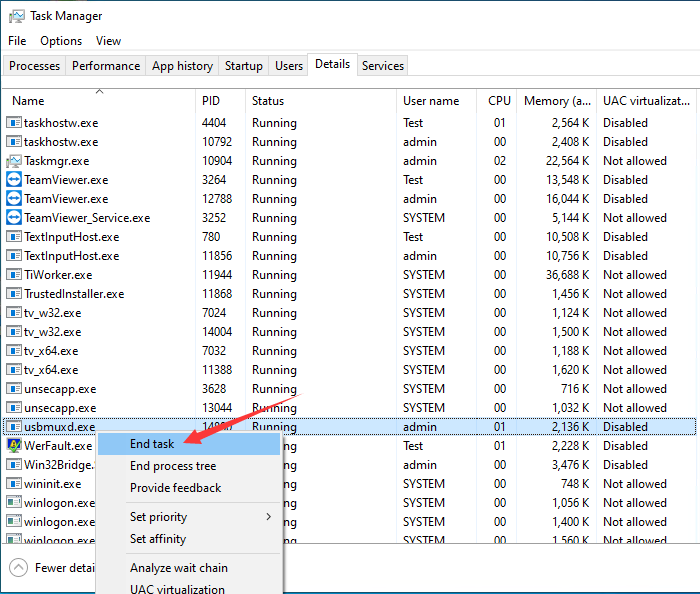Open the View menu
Screen dimensions: 700x594
108,41
